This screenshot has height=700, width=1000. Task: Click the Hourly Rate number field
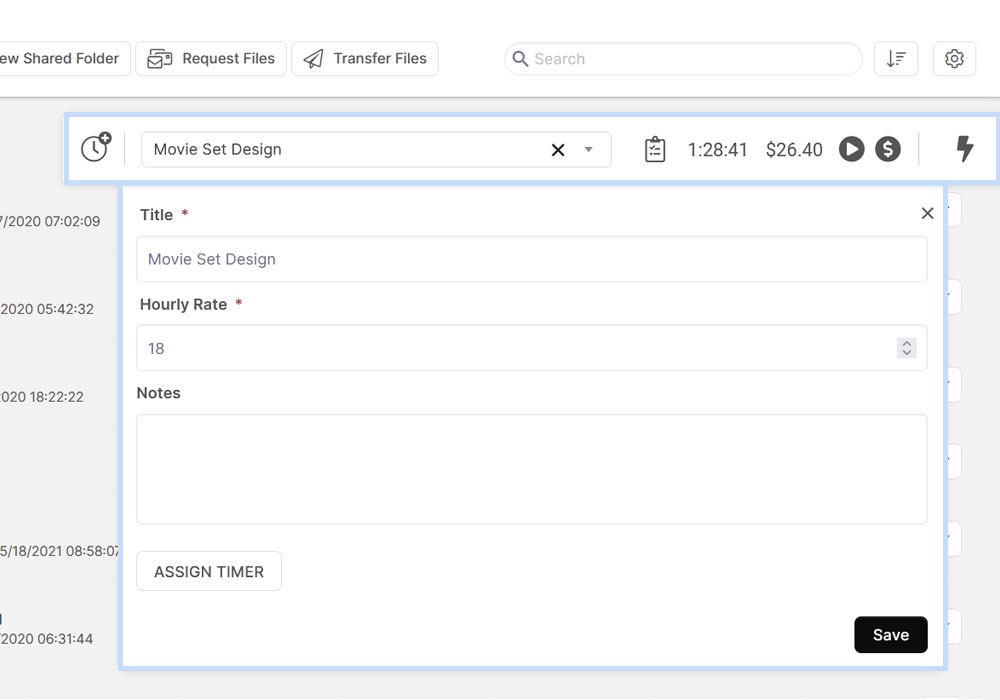tap(515, 348)
